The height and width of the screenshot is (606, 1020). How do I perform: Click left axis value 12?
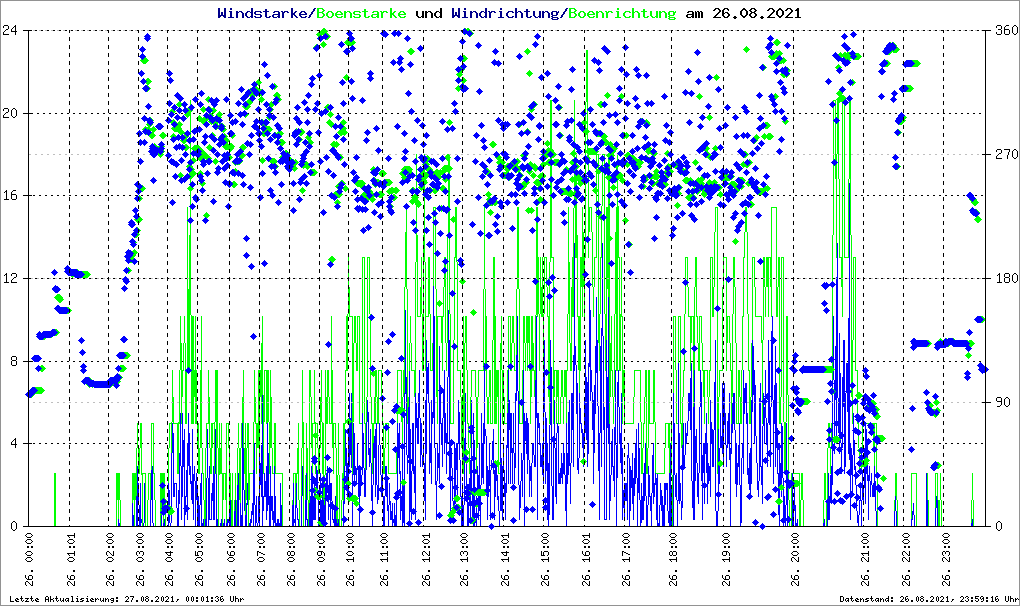pos(10,278)
